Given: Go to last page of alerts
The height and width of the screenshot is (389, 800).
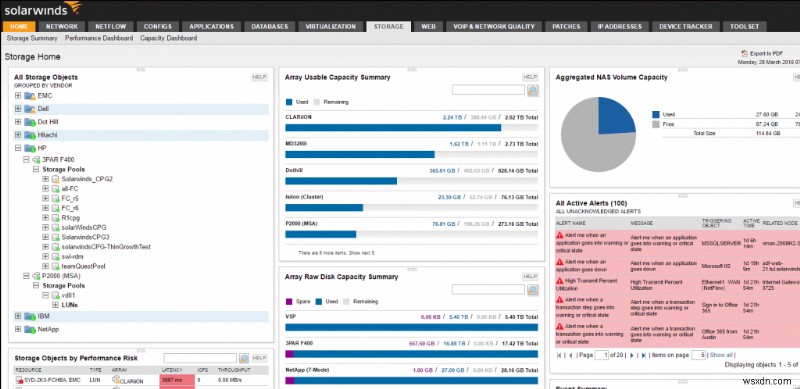Looking at the screenshot, I should (643, 355).
